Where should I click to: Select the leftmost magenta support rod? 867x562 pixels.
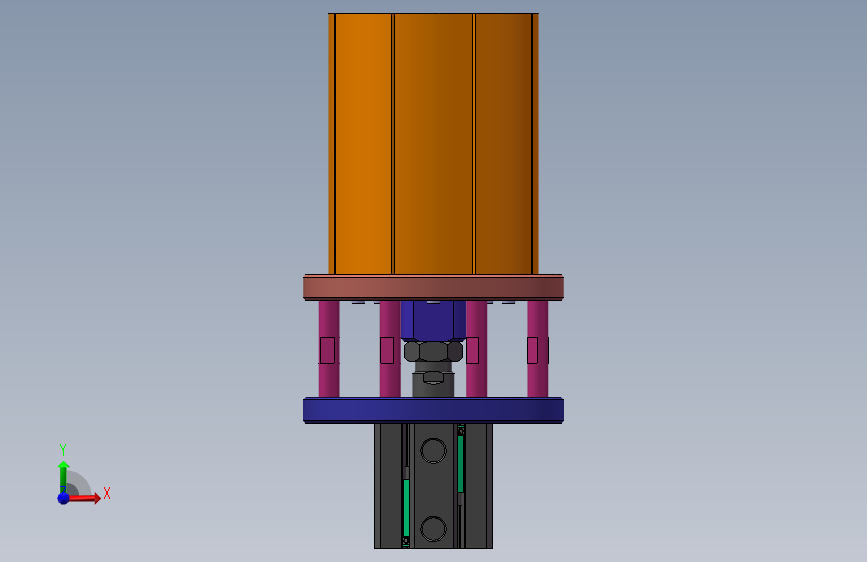click(x=329, y=349)
